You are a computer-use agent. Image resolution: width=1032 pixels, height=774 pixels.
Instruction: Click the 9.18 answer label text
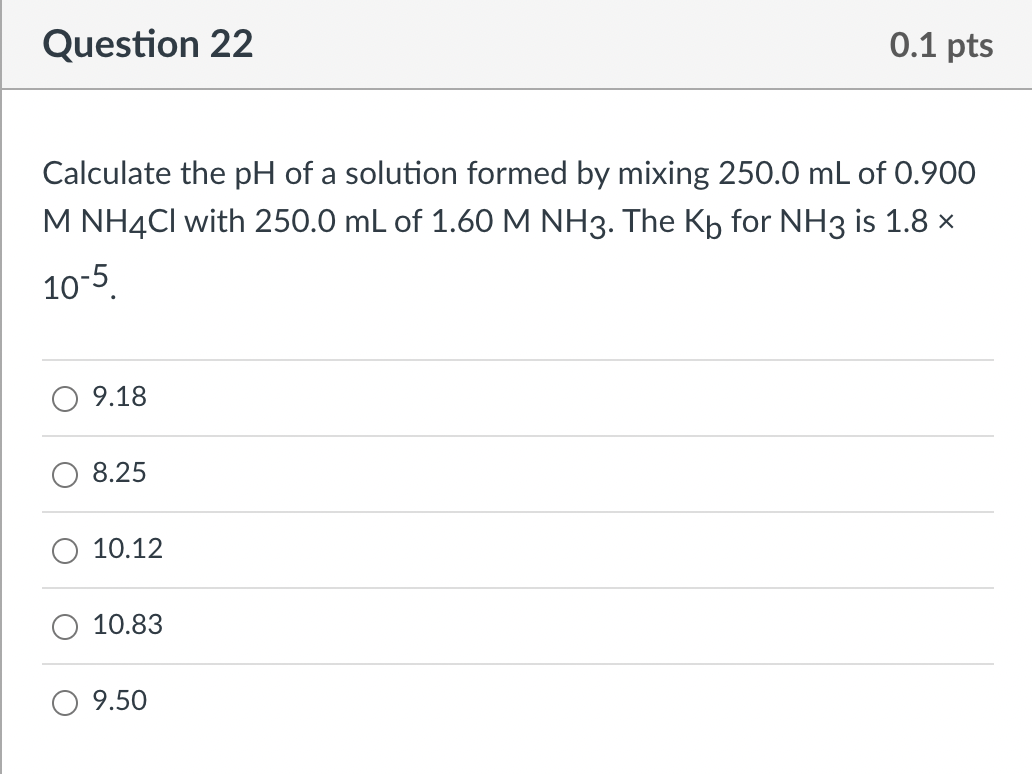[119, 397]
